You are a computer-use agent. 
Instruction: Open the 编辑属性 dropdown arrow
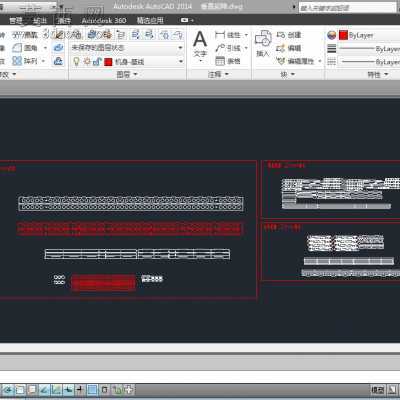point(320,61)
